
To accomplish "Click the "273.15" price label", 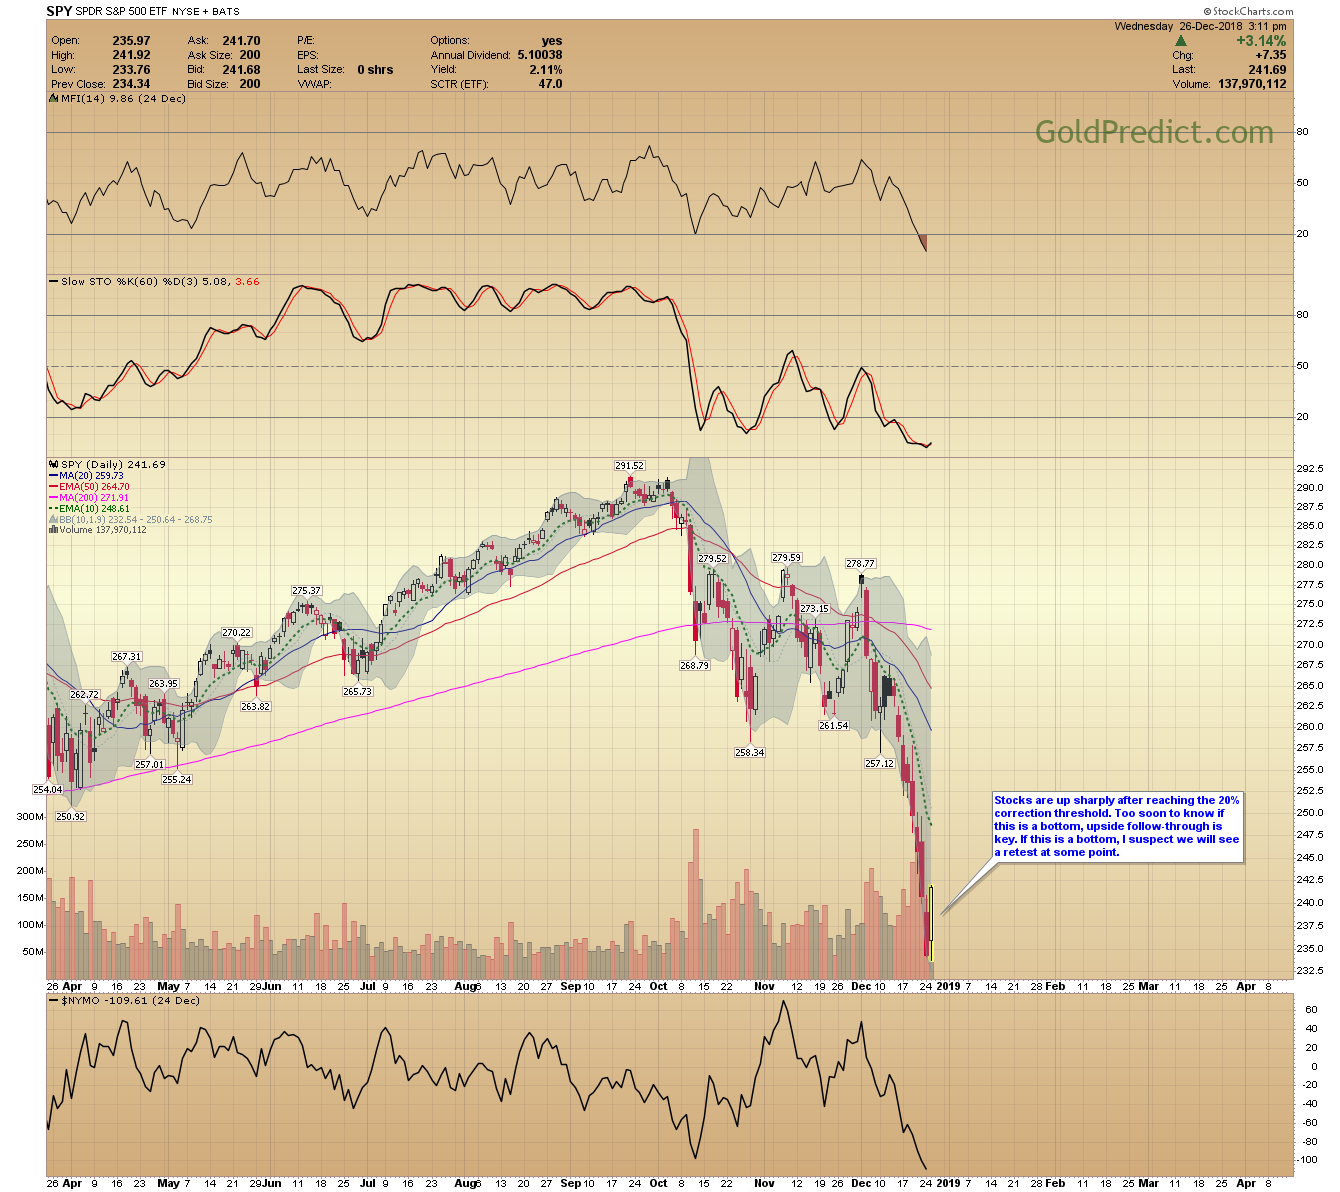I will coord(815,609).
